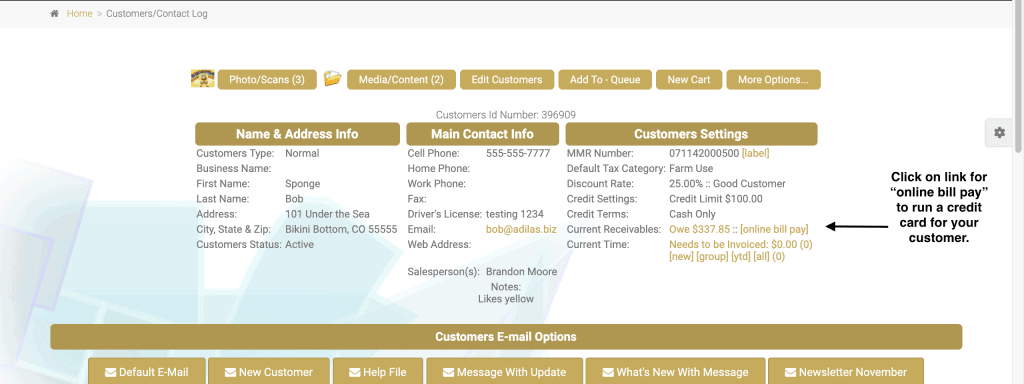
Task: Click the Edit Customers button
Action: (x=507, y=80)
